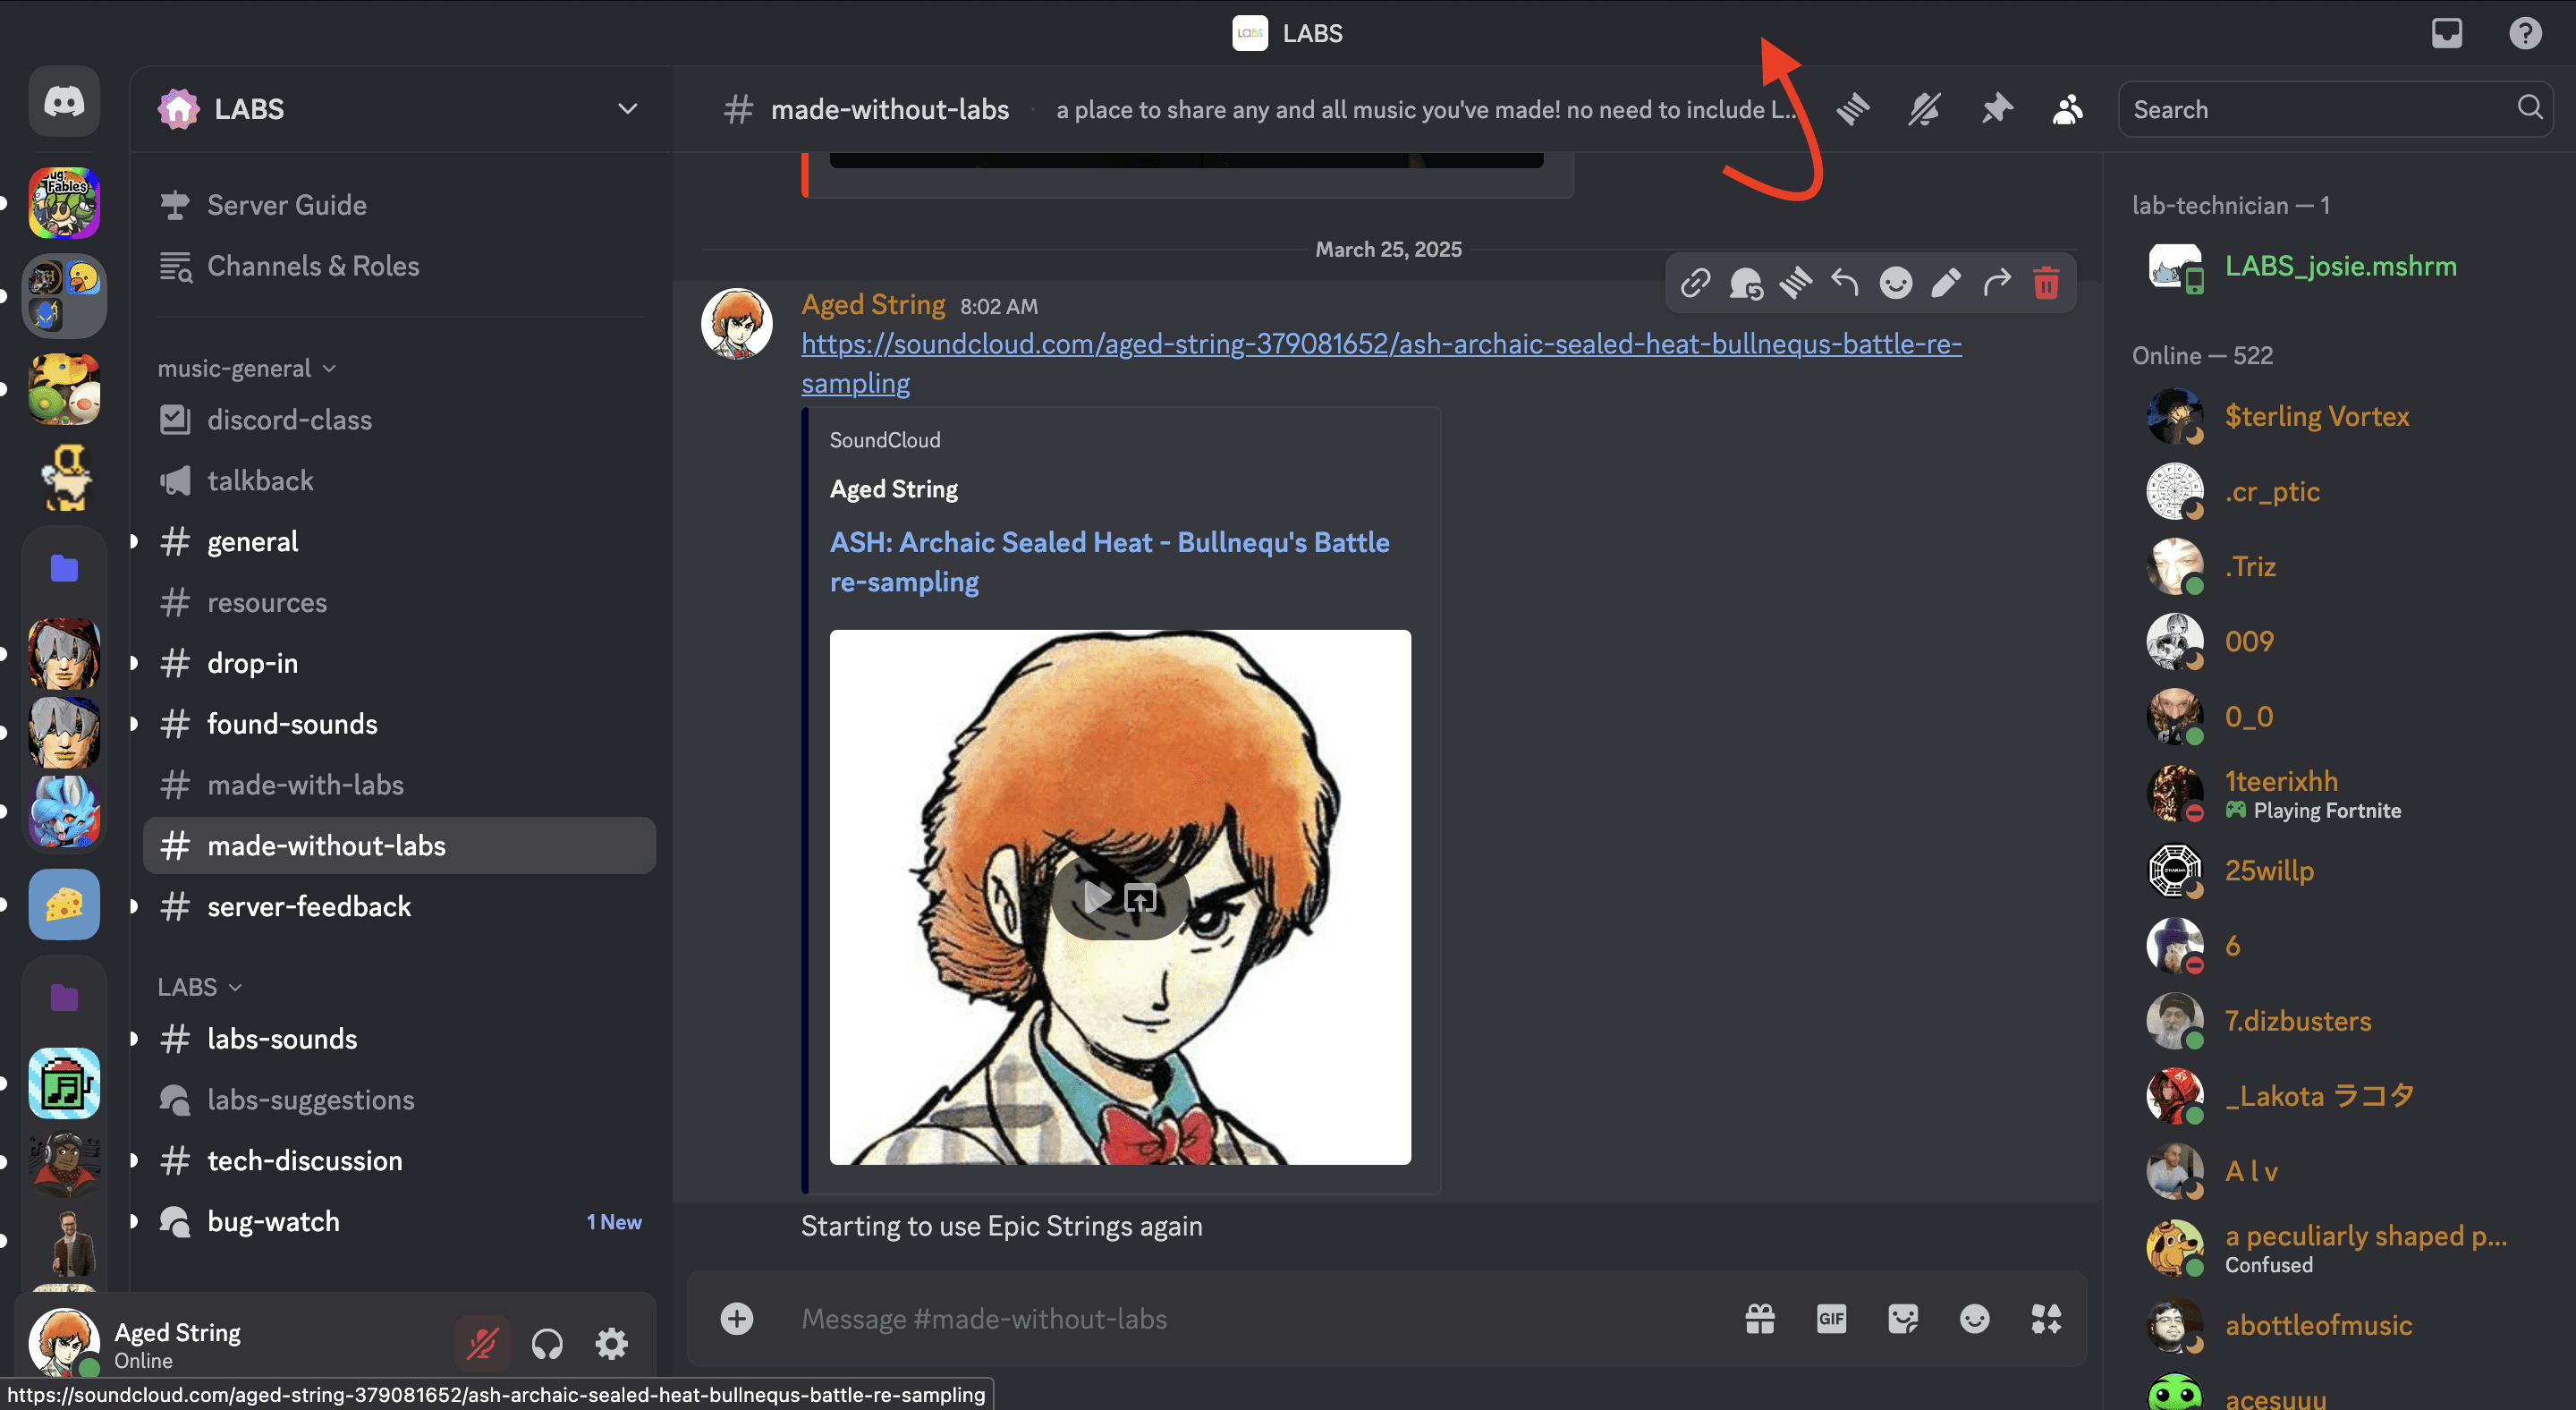Open the emoji picker in message bar
This screenshot has width=2576, height=1410.
coord(1974,1319)
